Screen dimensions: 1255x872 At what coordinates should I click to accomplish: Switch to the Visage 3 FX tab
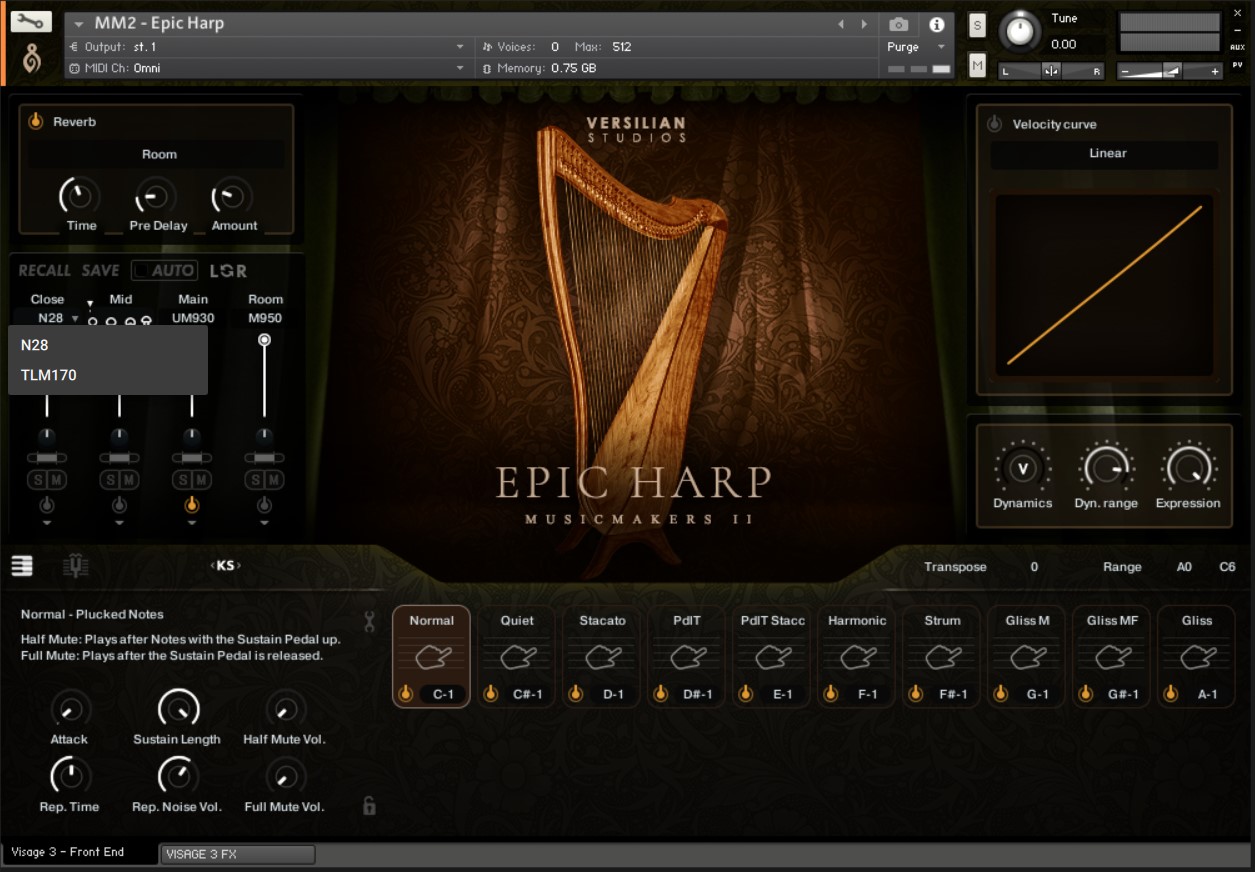coord(238,854)
